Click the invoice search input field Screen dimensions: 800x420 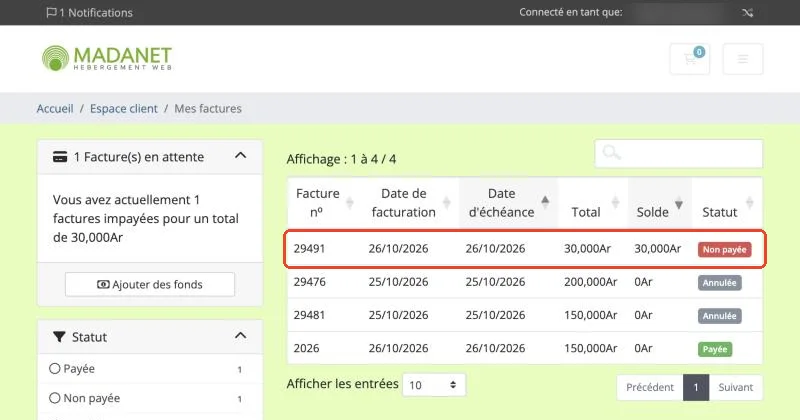(x=679, y=153)
